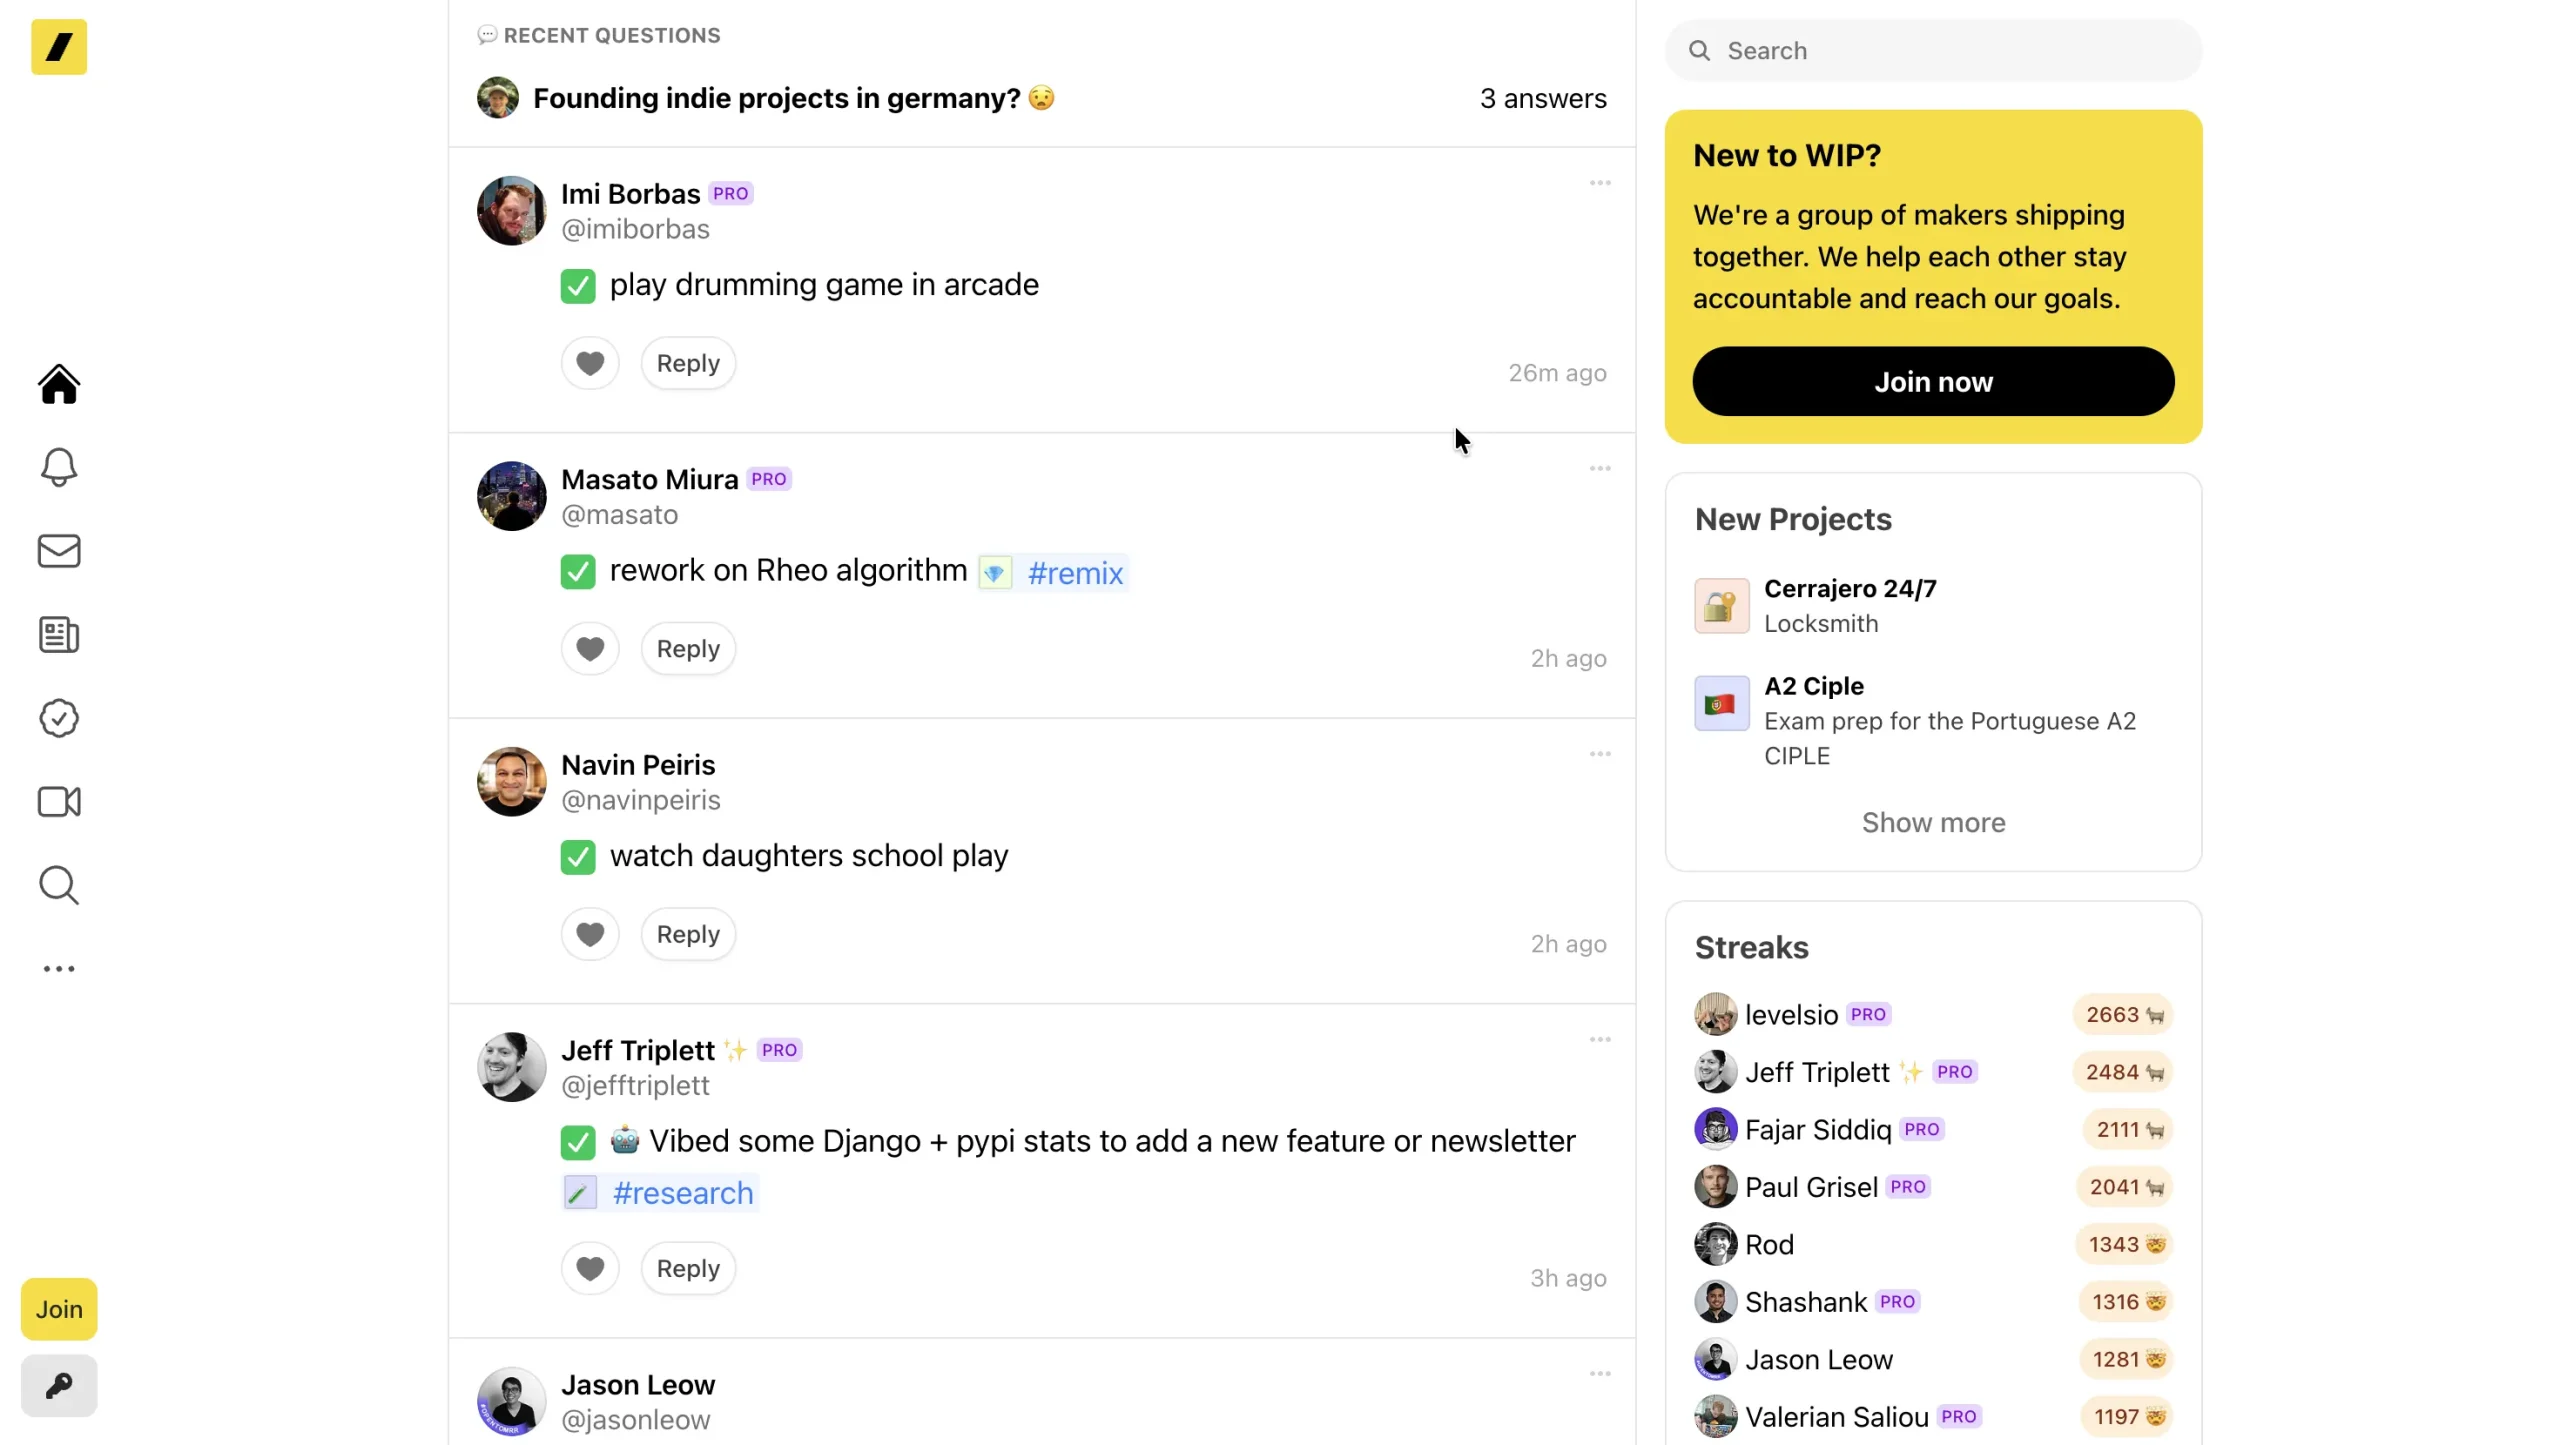Click Rod's 1343 streak badge
2560x1445 pixels.
(x=2125, y=1245)
